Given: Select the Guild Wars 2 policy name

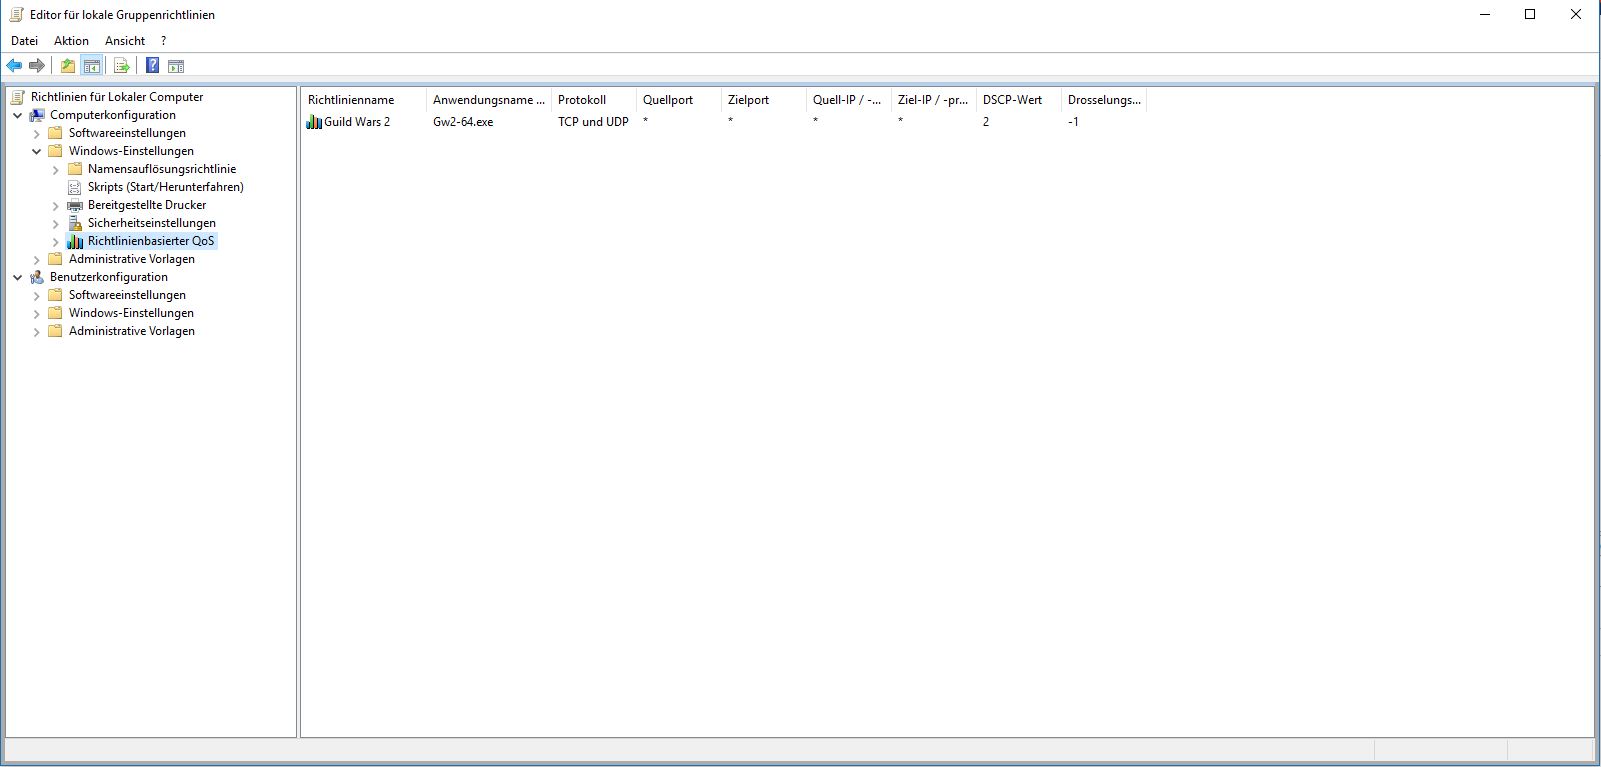Looking at the screenshot, I should point(357,122).
